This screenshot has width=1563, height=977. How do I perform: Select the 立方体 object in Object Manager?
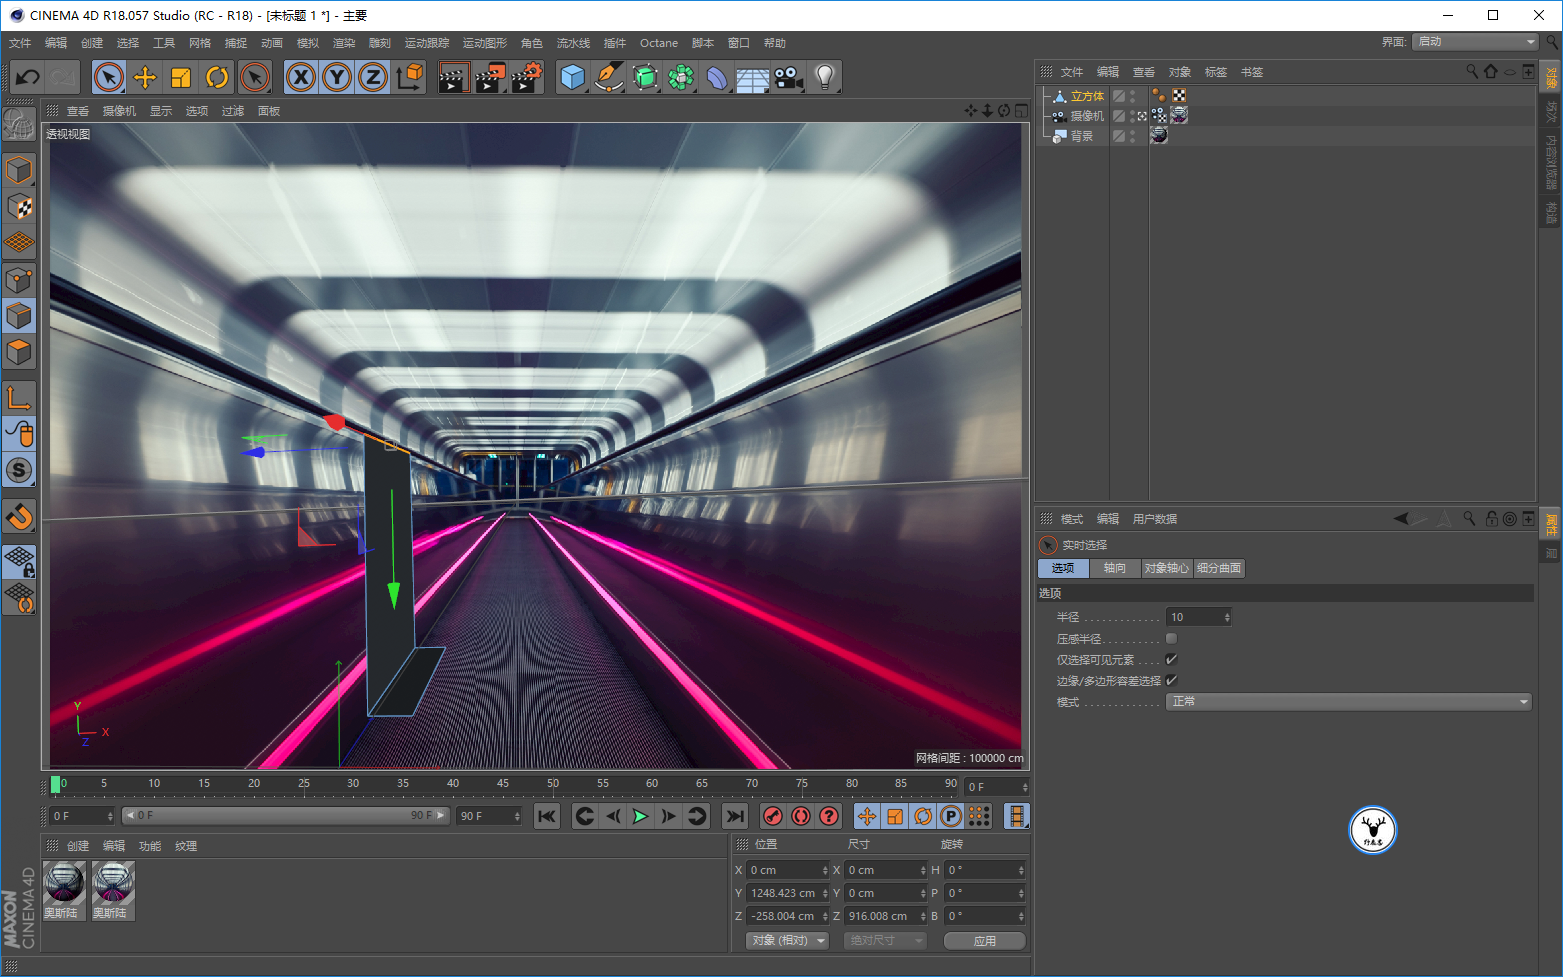1087,96
